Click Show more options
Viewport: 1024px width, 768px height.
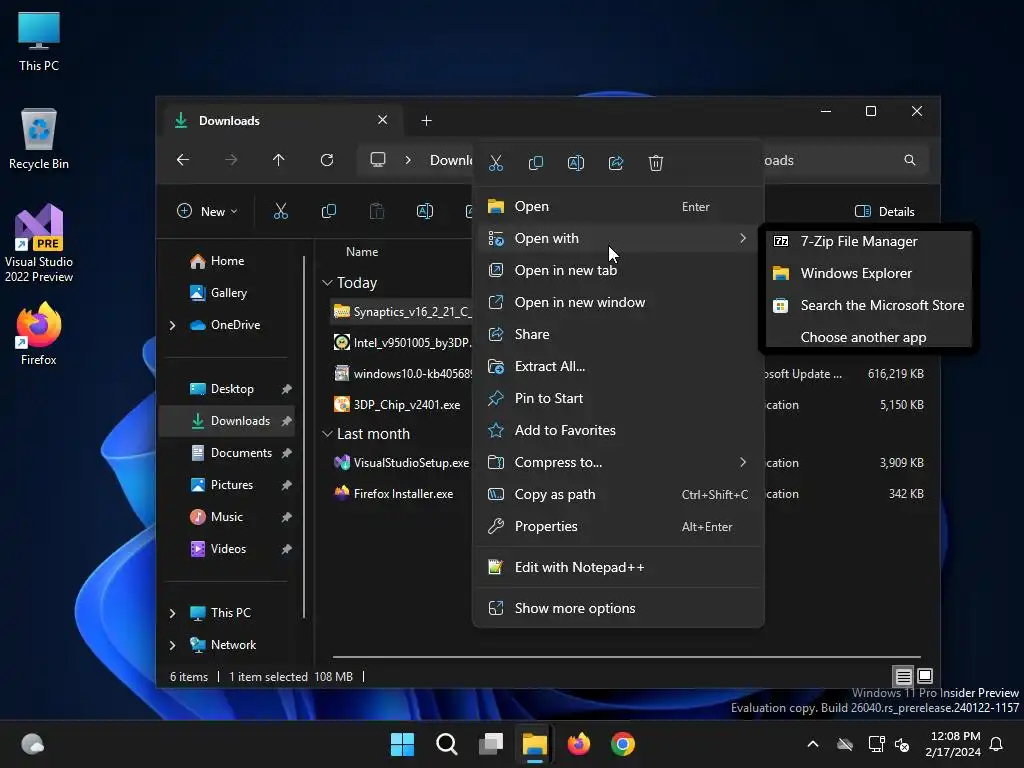[618, 609]
